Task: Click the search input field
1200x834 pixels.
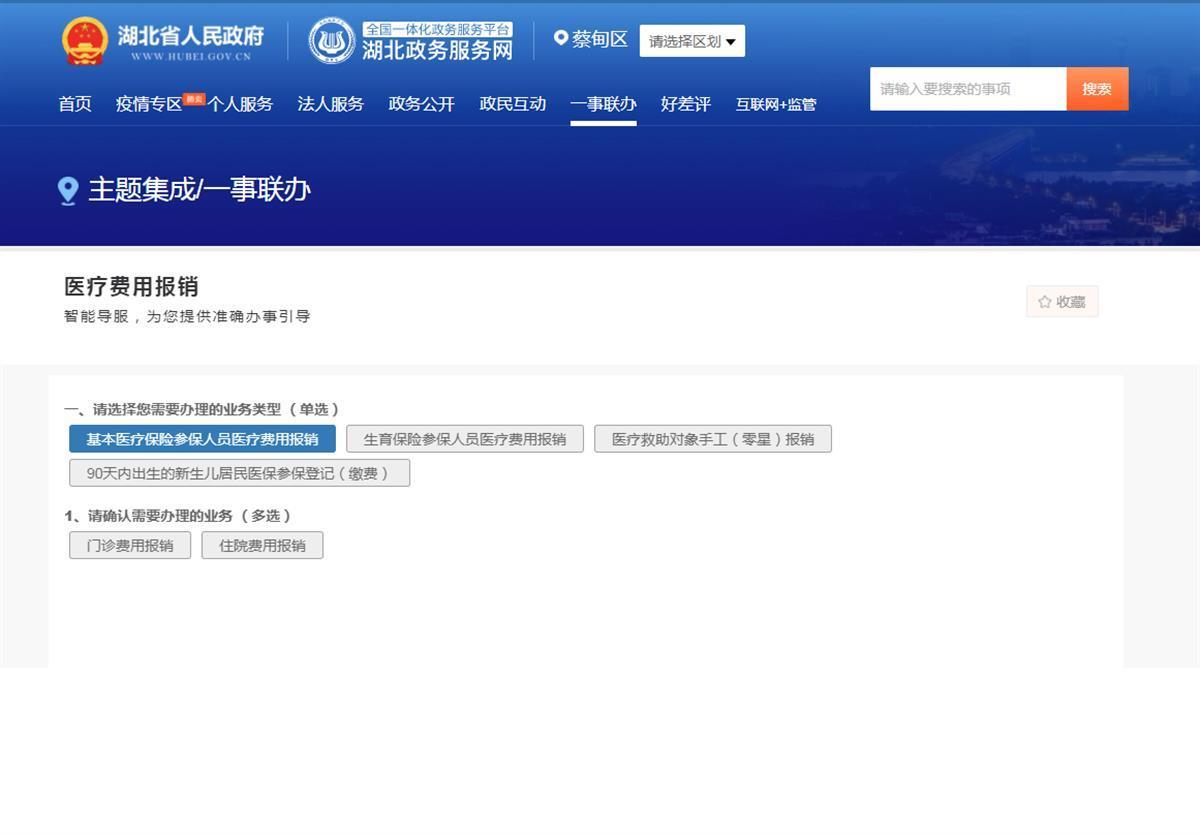Action: 967,89
